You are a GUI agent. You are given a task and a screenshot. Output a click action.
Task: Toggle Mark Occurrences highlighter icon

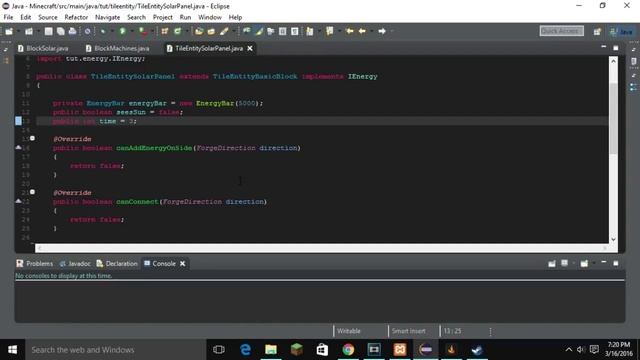pos(259,31)
